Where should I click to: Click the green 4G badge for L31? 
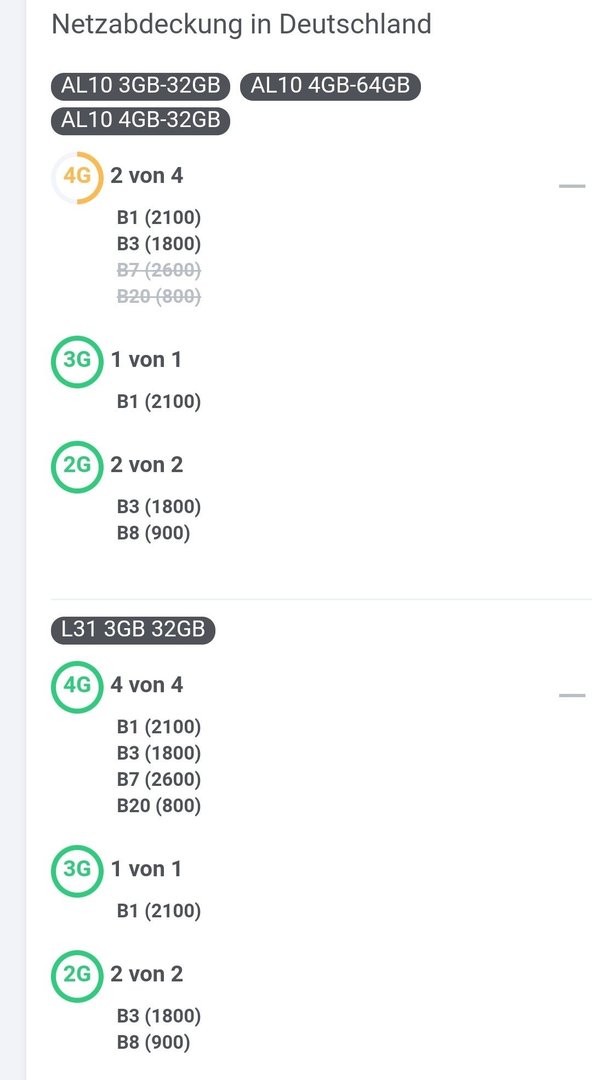pyautogui.click(x=77, y=687)
